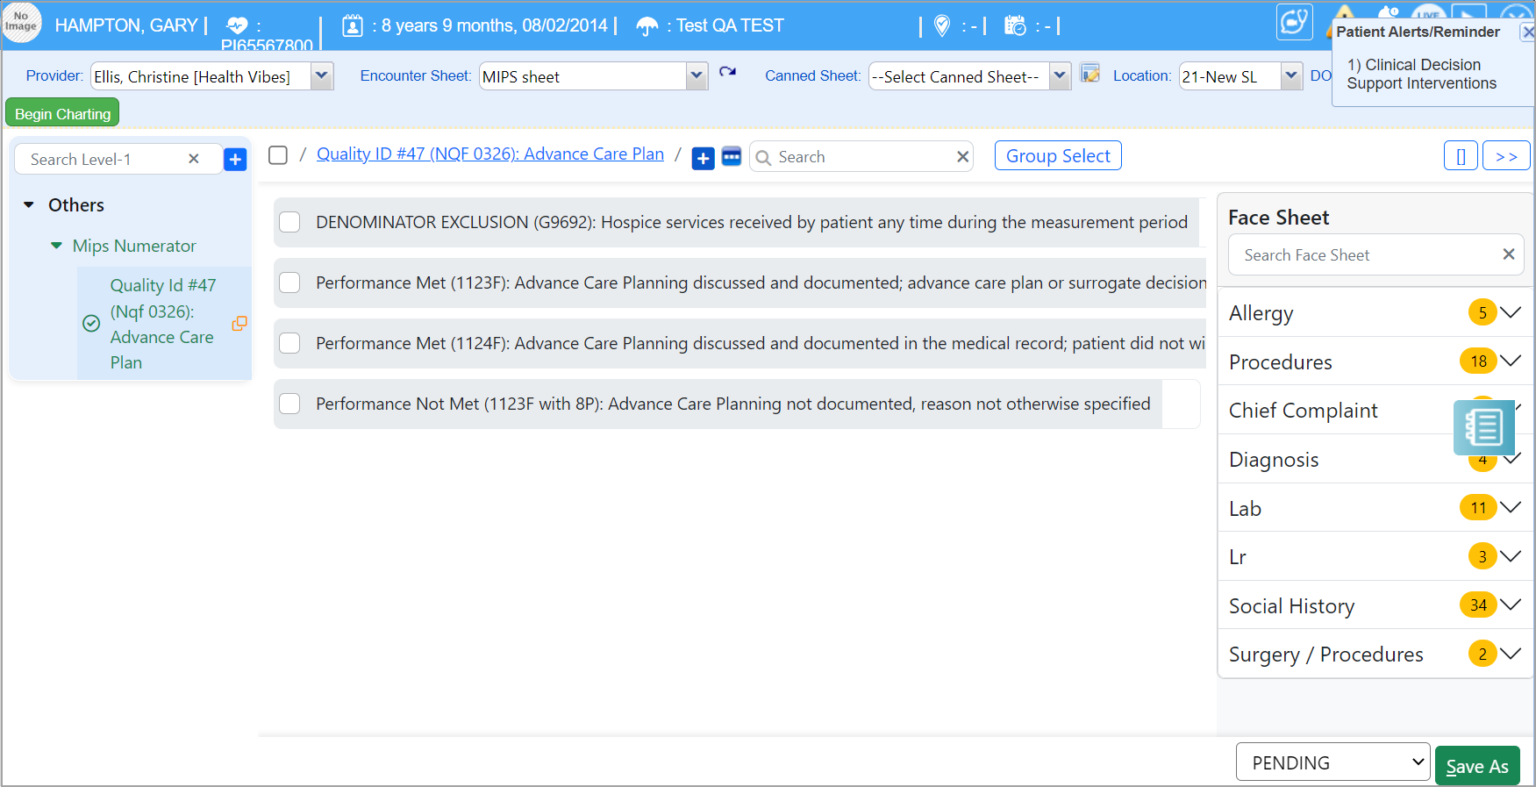Click the heart vitals icon in header
This screenshot has height=787, width=1536.
click(237, 26)
